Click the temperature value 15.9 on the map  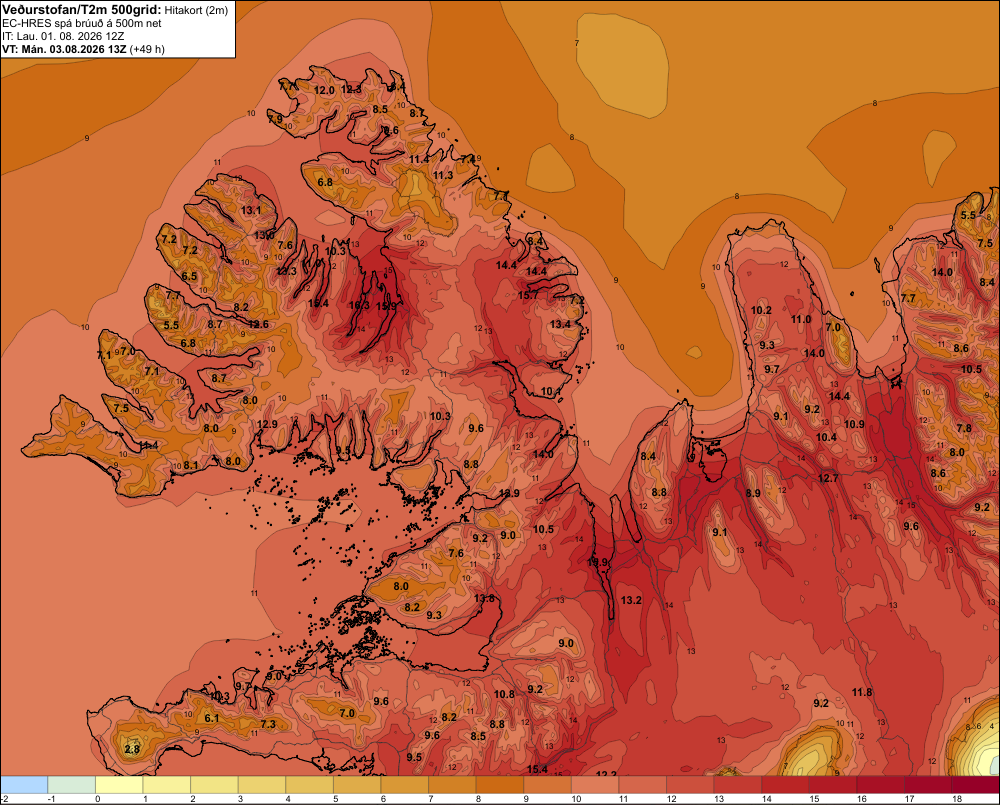pos(386,306)
